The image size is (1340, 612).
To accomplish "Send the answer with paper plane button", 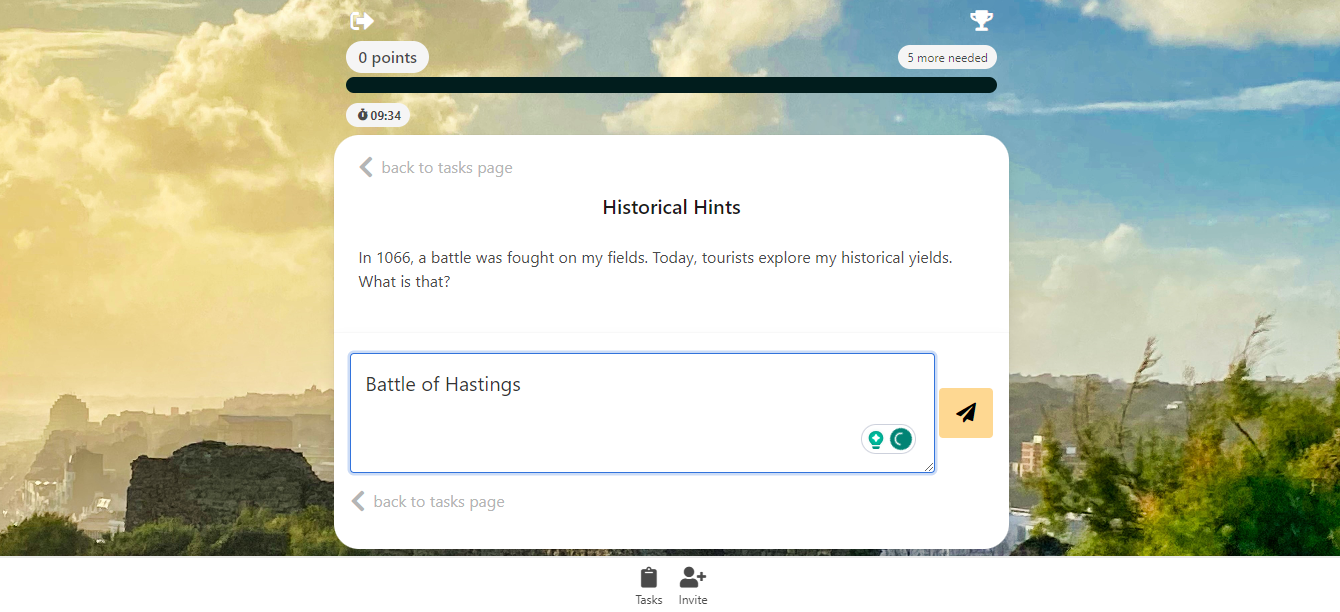I will pyautogui.click(x=966, y=413).
